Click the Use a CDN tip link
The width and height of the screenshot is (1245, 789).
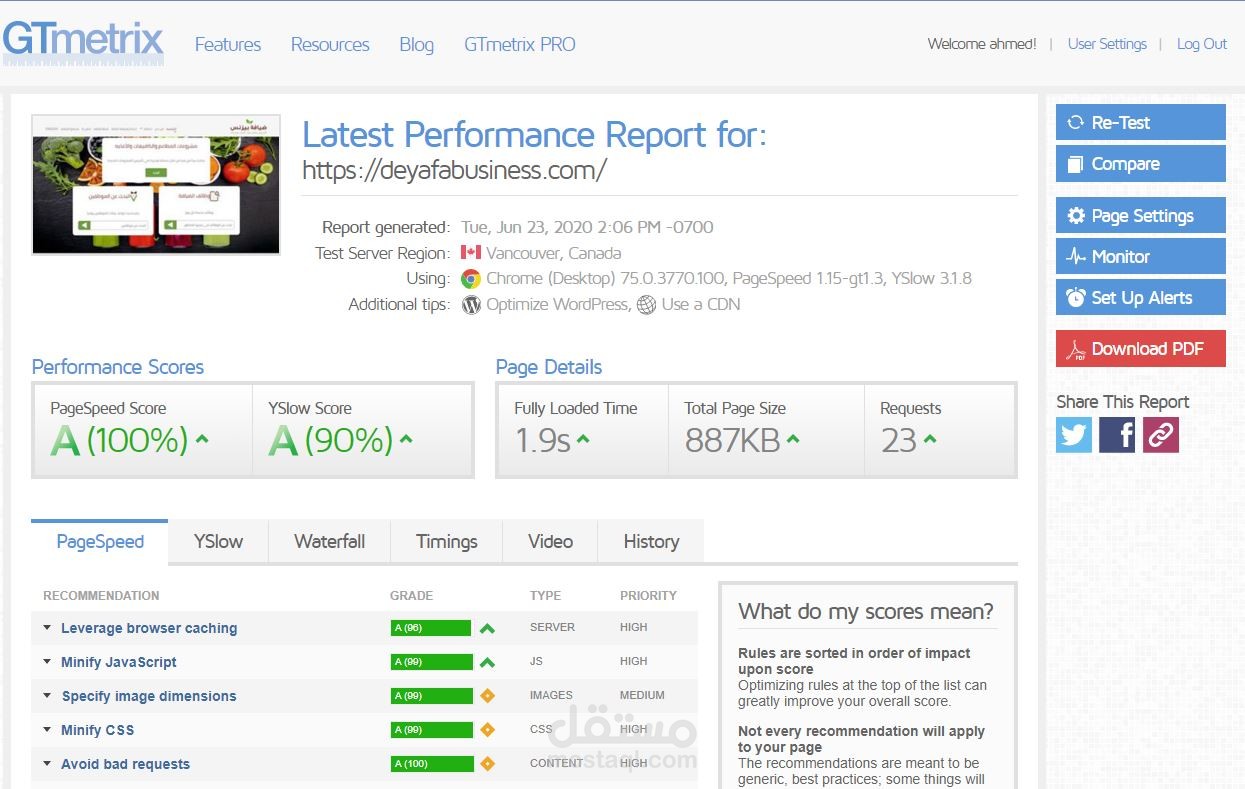pyautogui.click(x=701, y=305)
